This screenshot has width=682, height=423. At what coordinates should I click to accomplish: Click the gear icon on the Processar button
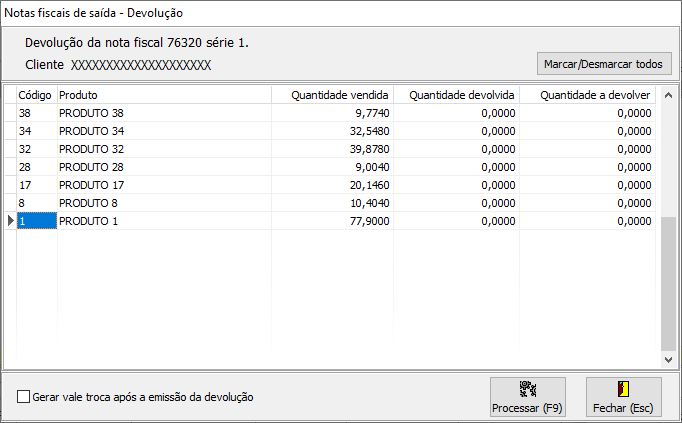coord(528,389)
